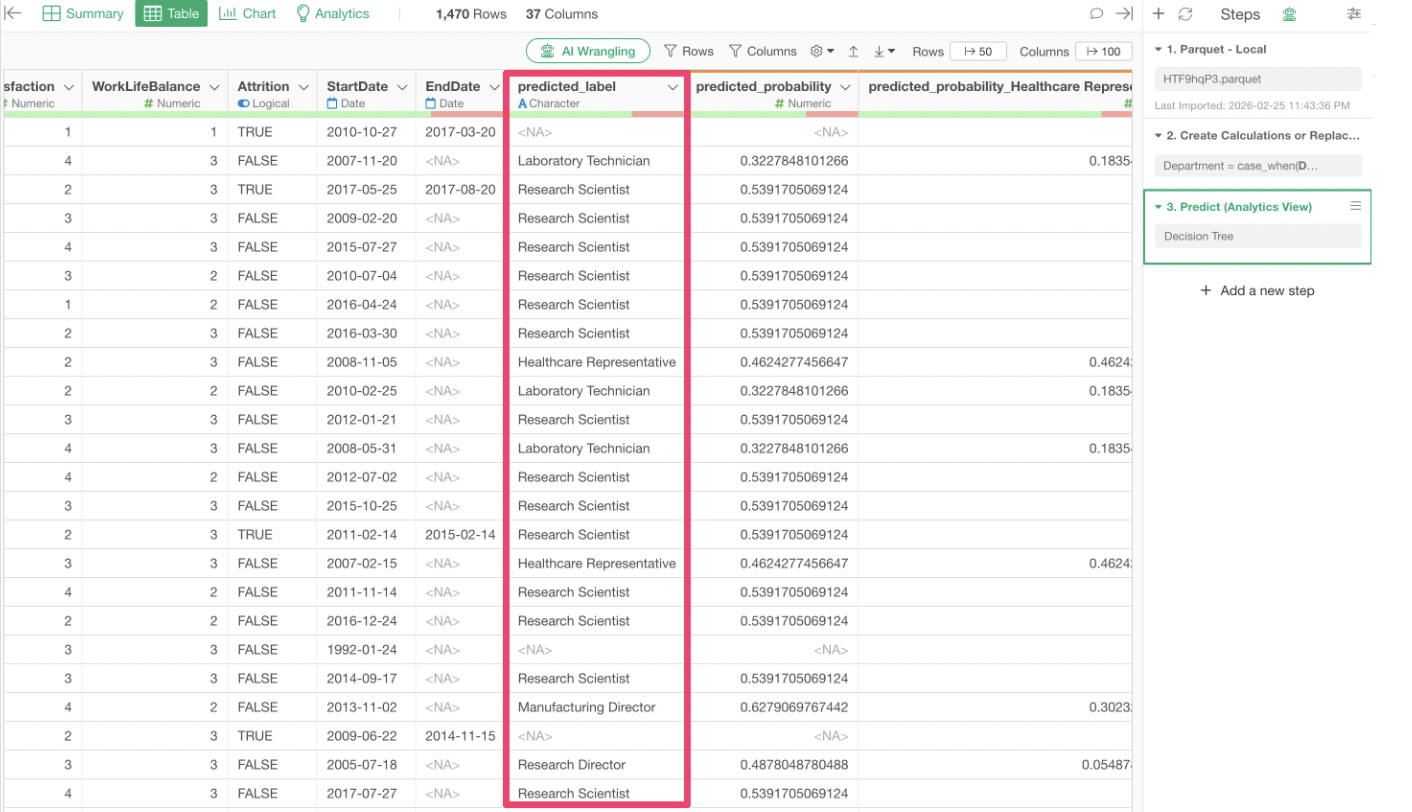
Task: Click the collapse panel arrow icon beside Steps
Action: click(1124, 14)
